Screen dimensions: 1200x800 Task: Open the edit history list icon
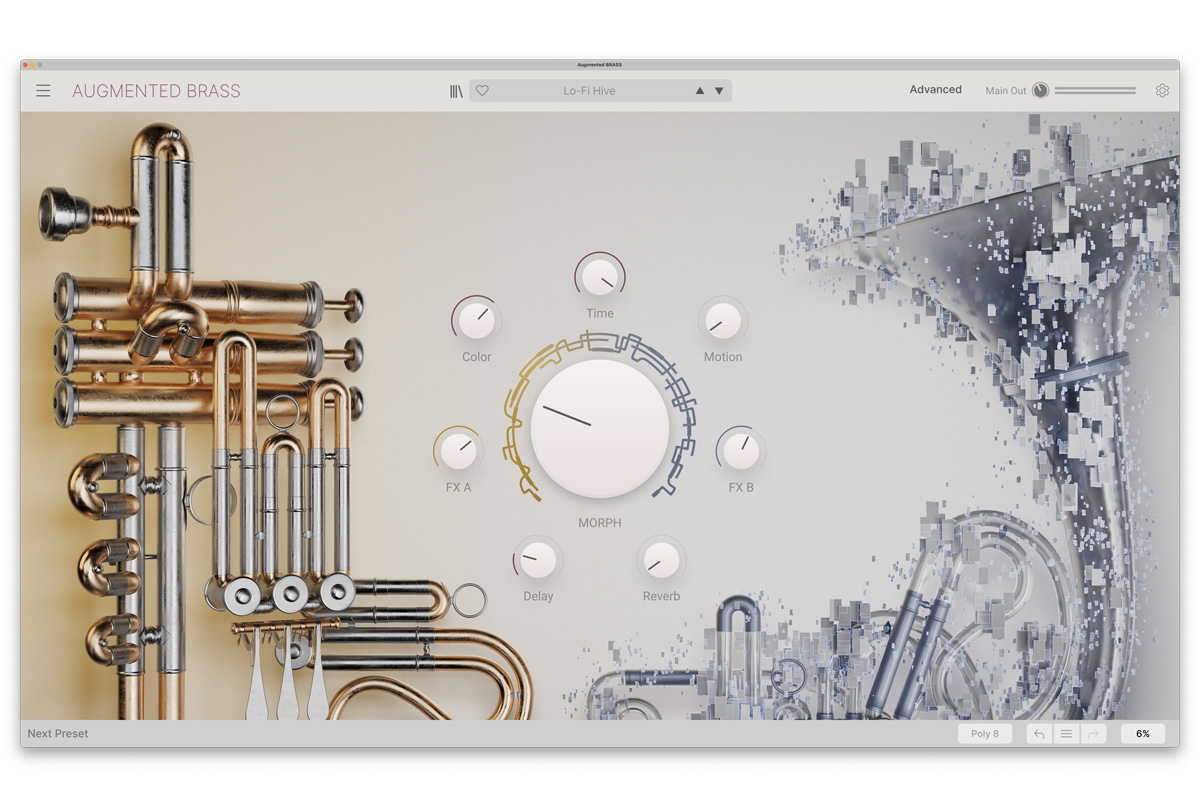point(1066,734)
